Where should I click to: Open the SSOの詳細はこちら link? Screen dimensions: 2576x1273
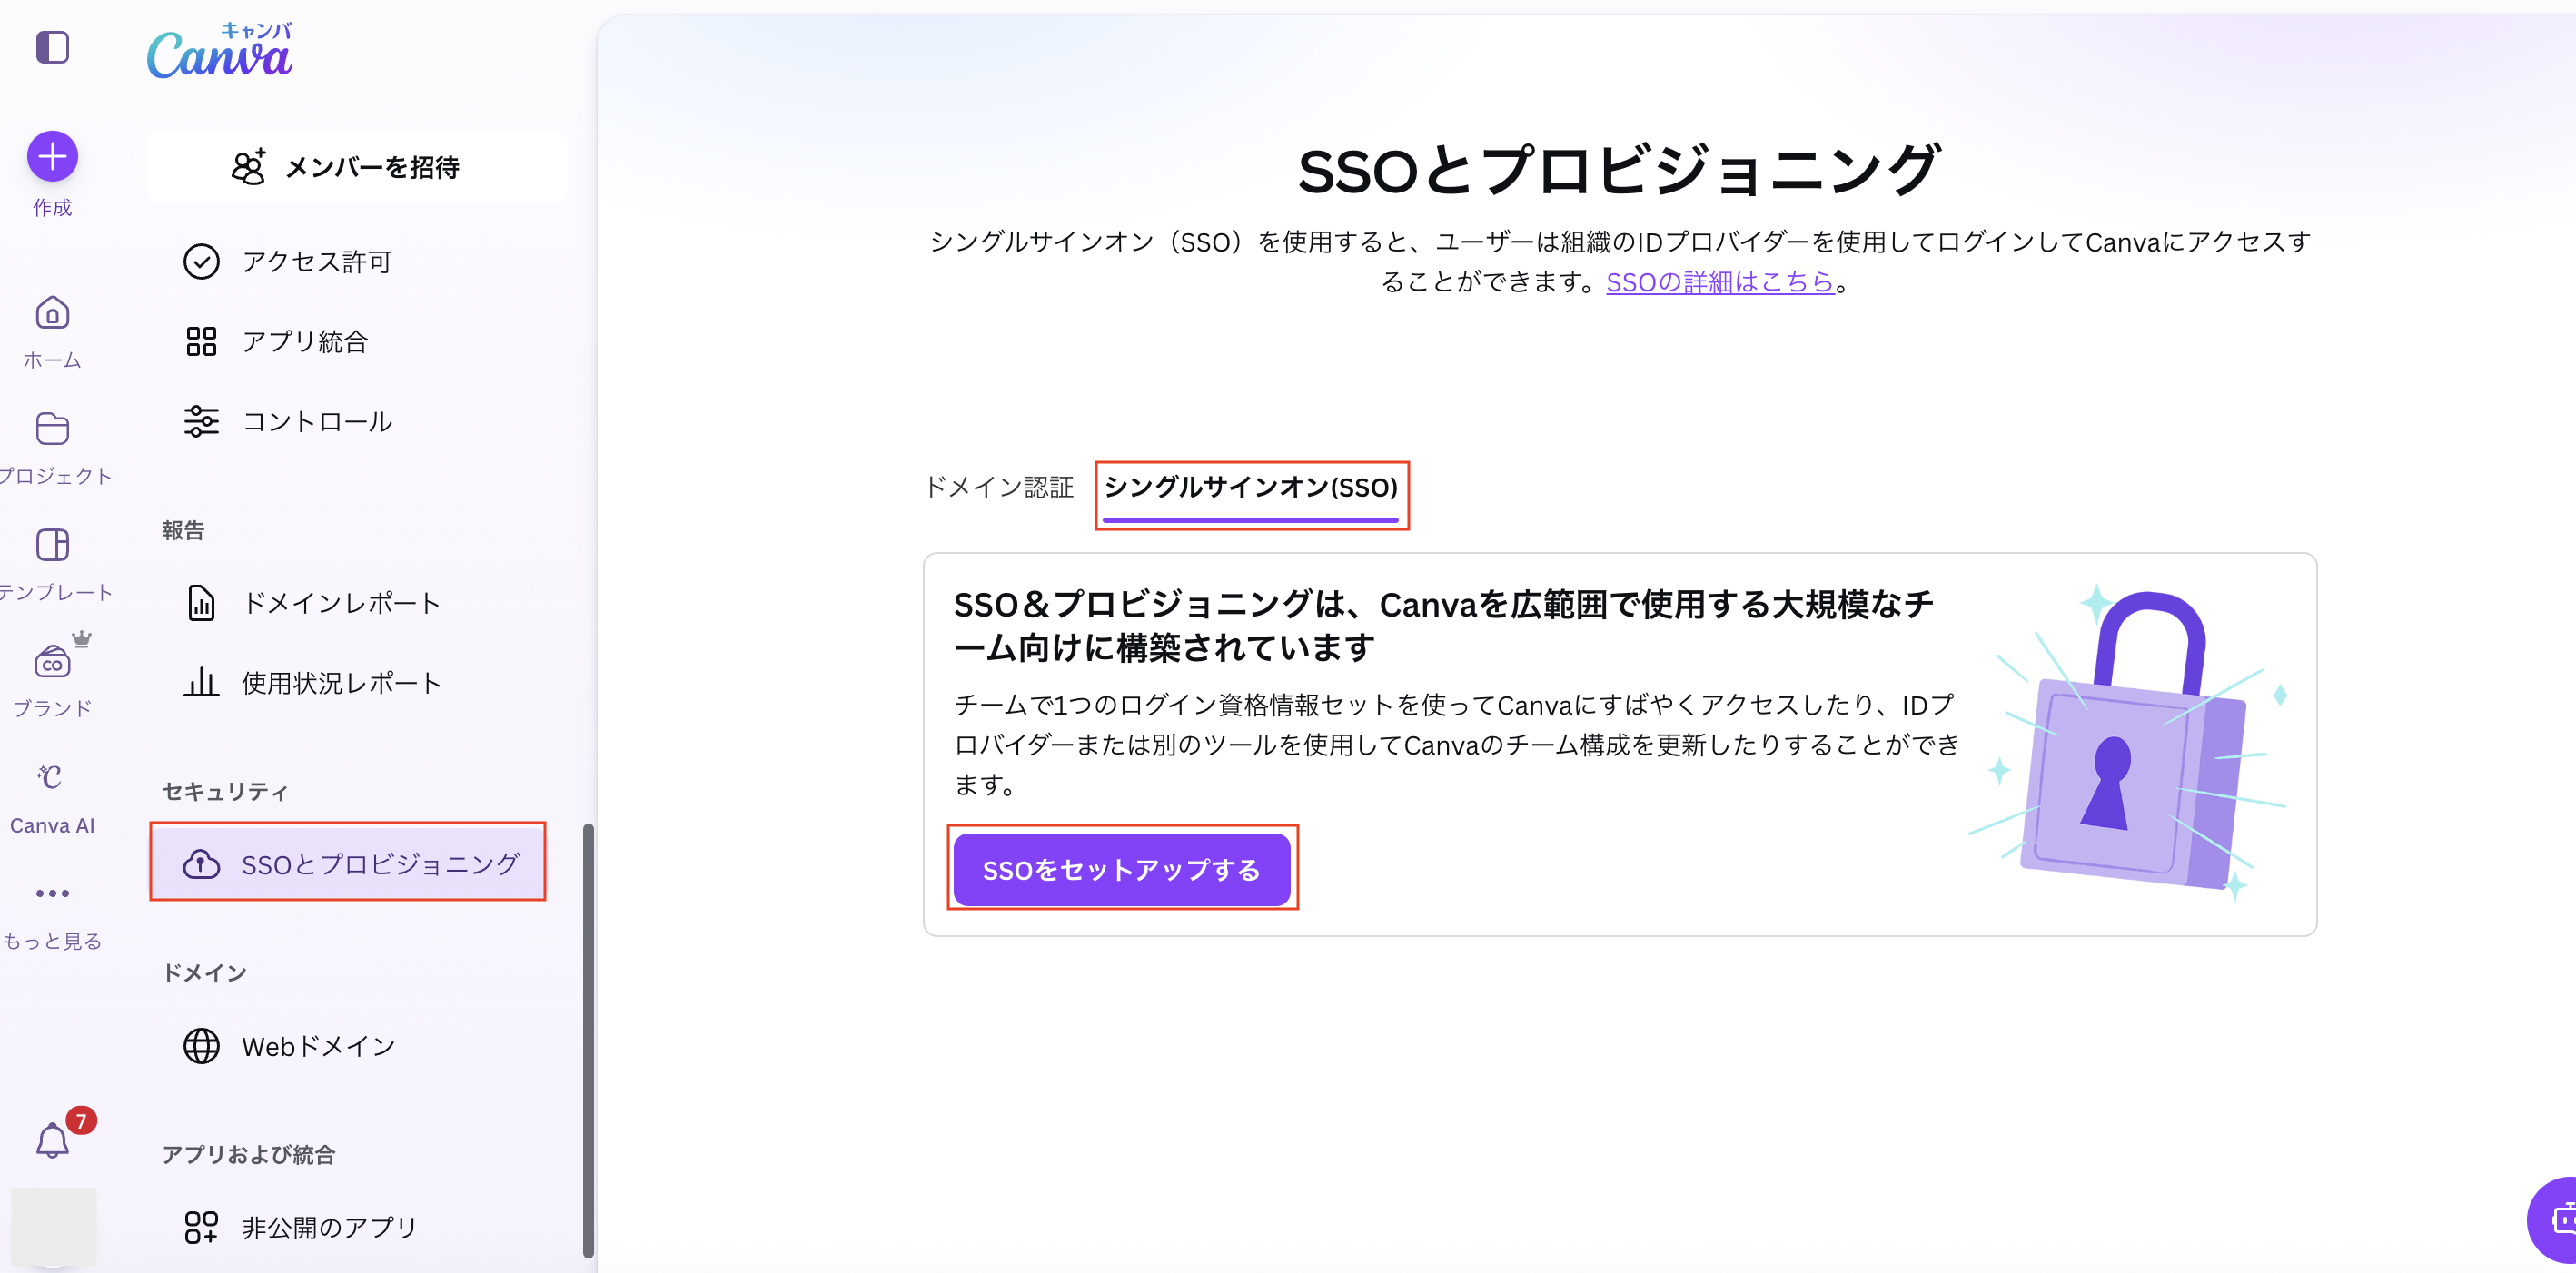tap(1719, 282)
